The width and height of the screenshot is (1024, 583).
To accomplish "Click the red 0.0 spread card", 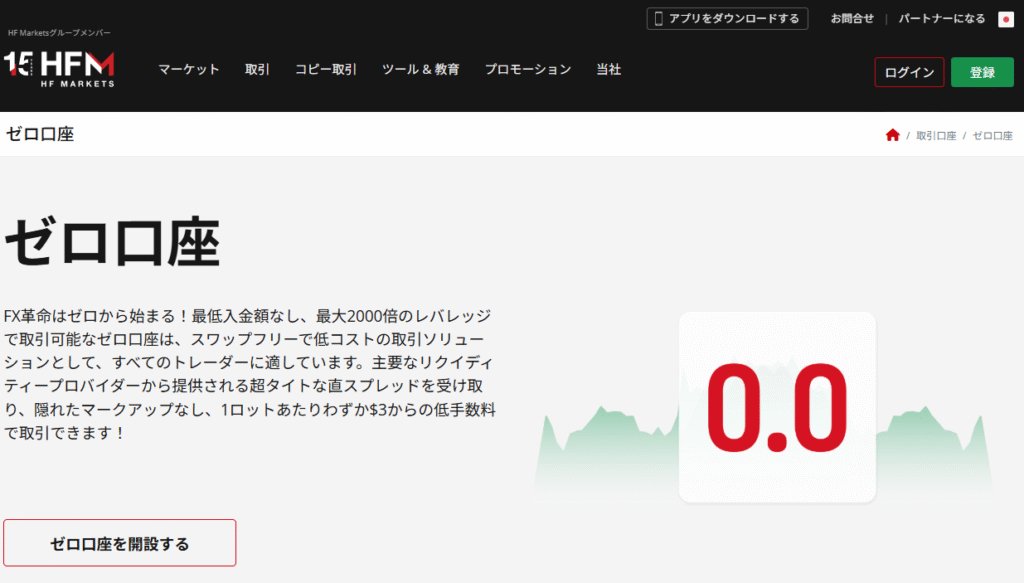I will [x=777, y=406].
